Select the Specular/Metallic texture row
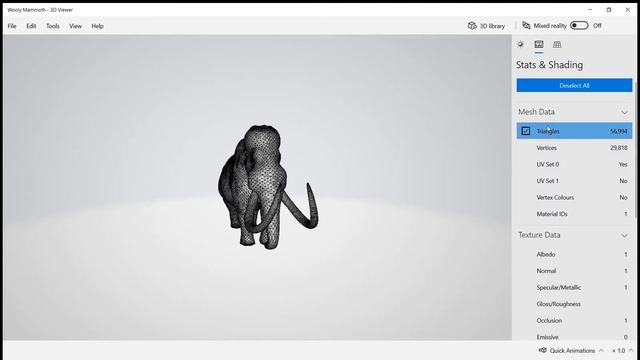Image resolution: width=640 pixels, height=360 pixels. click(574, 287)
